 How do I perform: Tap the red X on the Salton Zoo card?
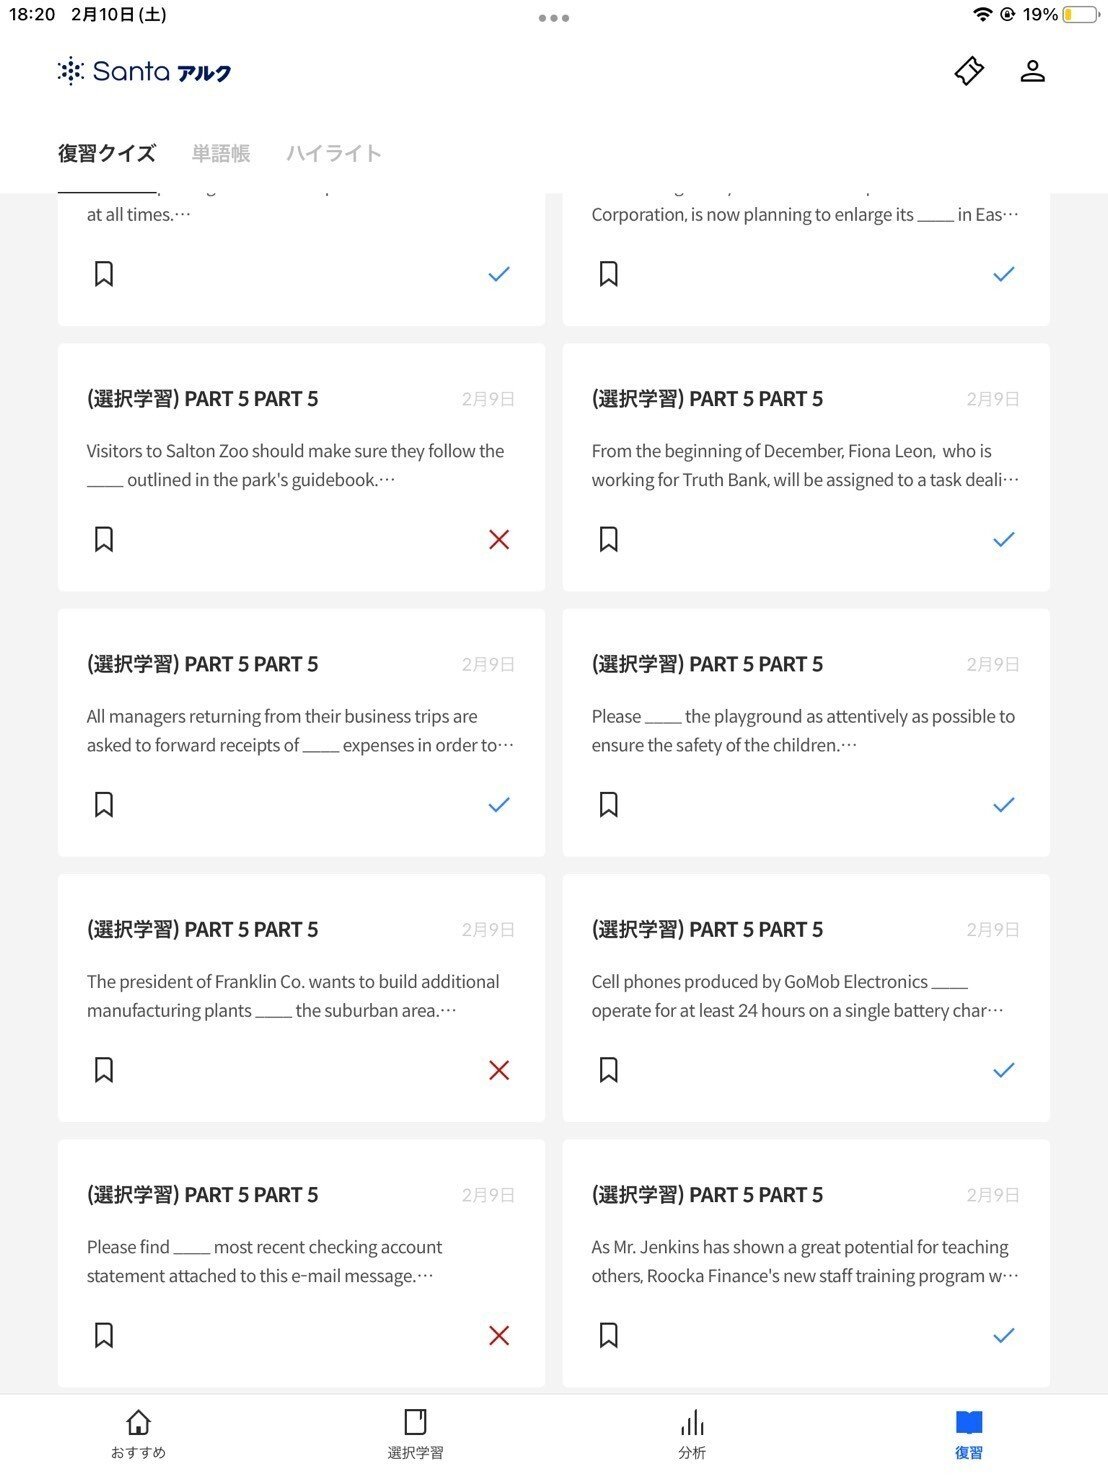coord(499,540)
